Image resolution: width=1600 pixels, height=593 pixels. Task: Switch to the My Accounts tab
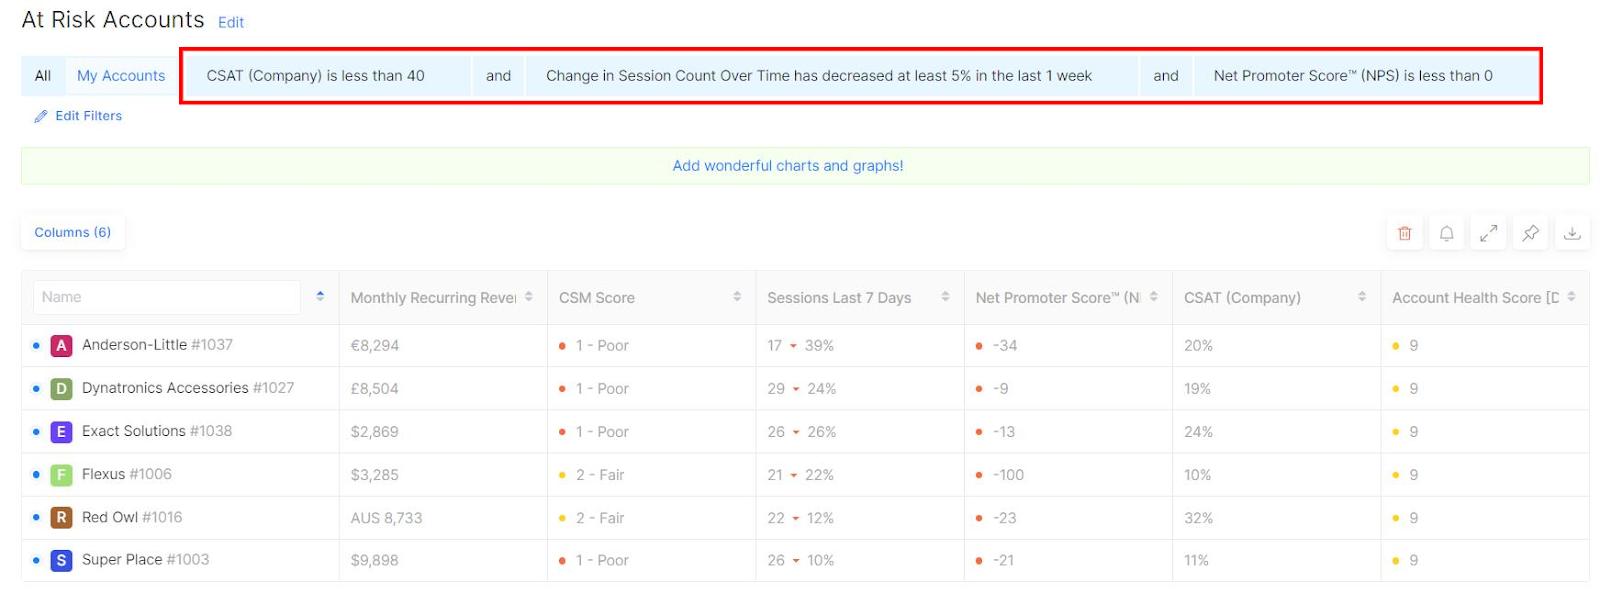[x=121, y=76]
